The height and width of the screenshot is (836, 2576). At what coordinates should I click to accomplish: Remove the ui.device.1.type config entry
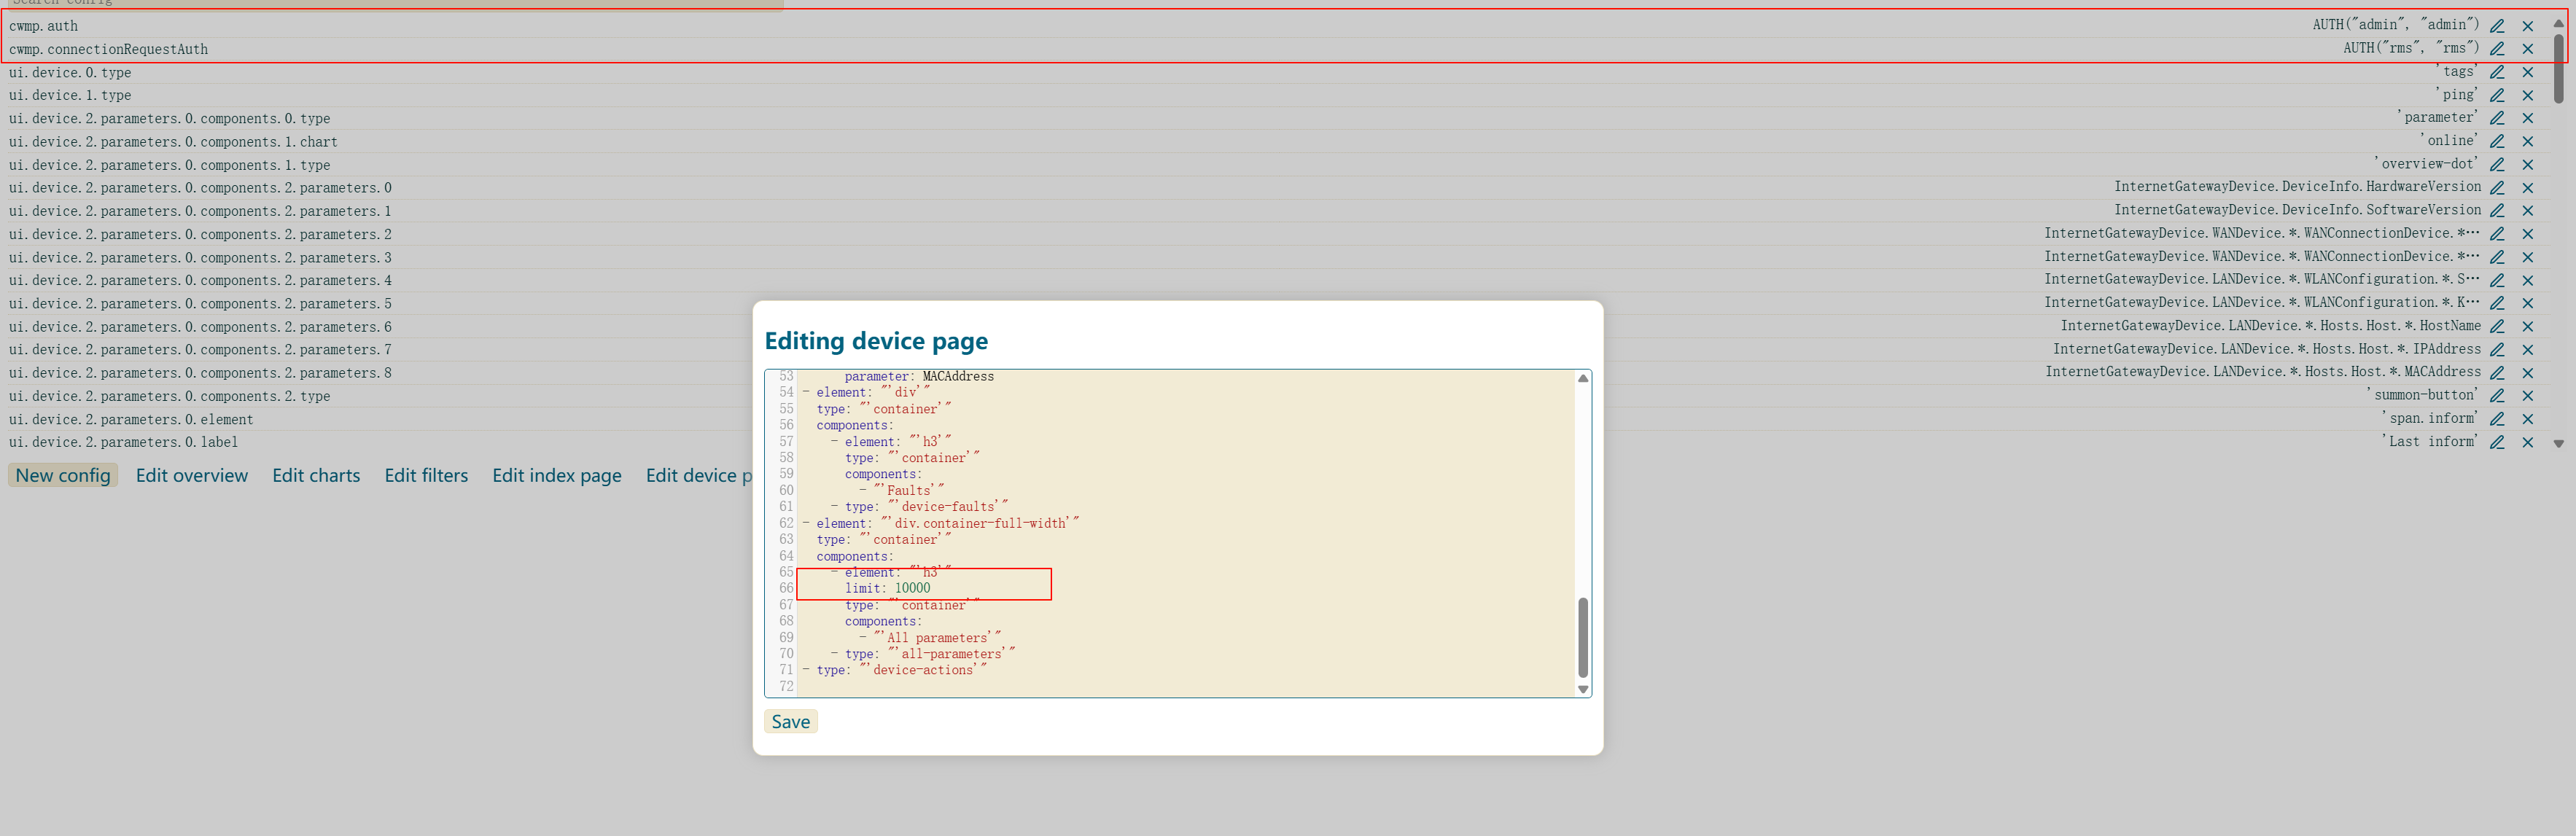pos(2527,95)
